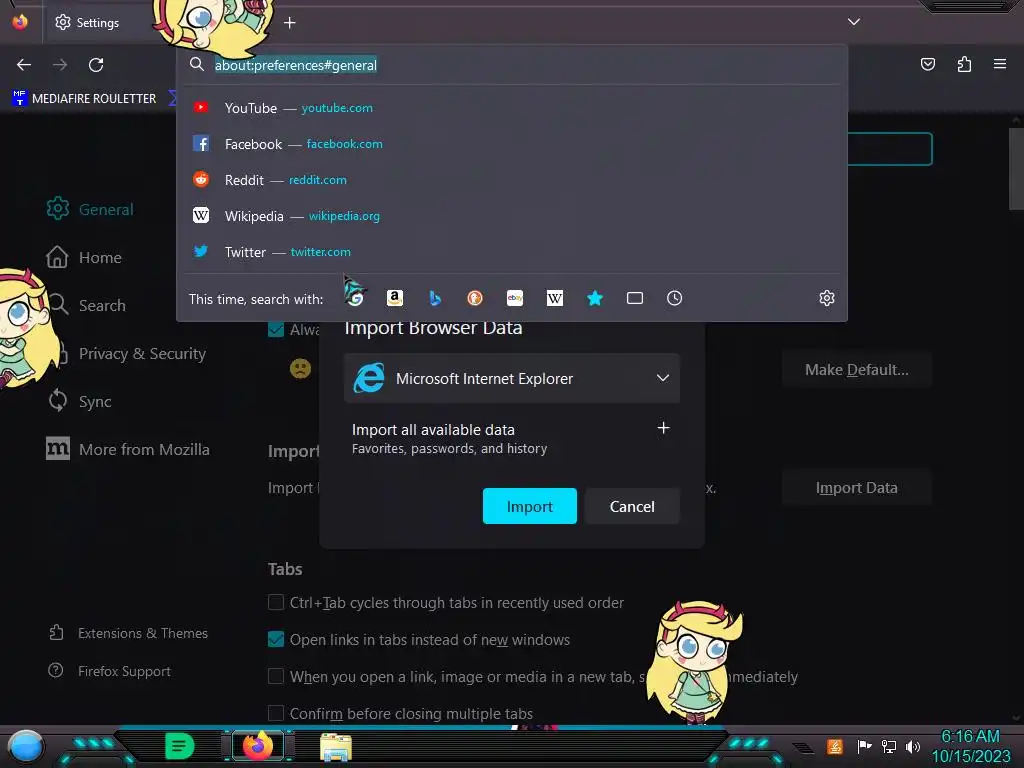Search in open Tabs icon

click(635, 298)
